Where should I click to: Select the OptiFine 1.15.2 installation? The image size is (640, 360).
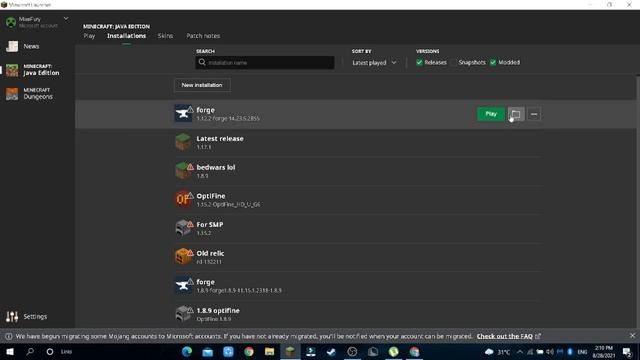click(x=358, y=200)
